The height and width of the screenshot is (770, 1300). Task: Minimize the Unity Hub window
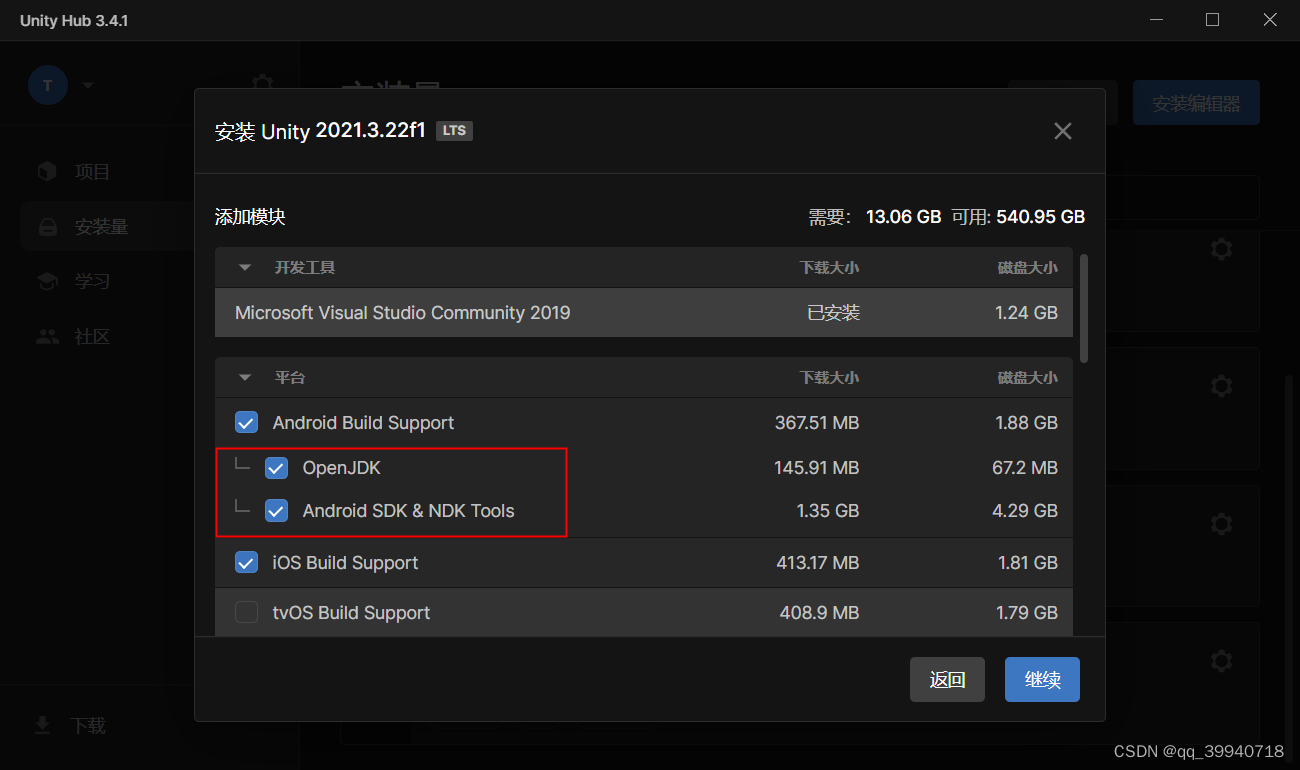pyautogui.click(x=1156, y=20)
